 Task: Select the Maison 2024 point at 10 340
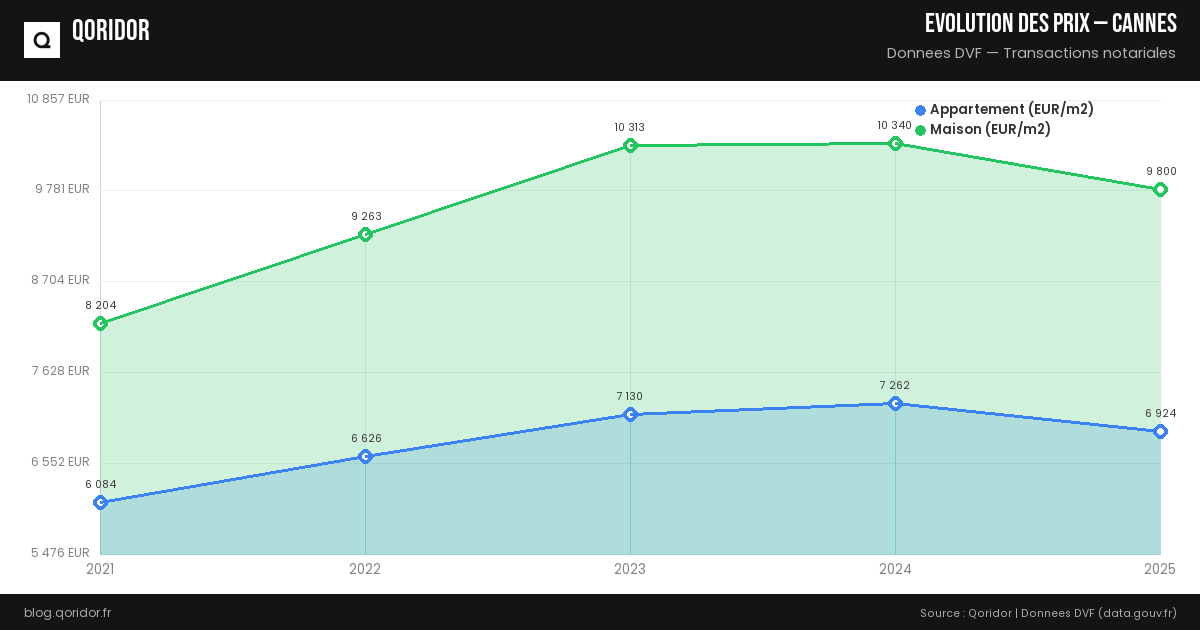point(895,143)
